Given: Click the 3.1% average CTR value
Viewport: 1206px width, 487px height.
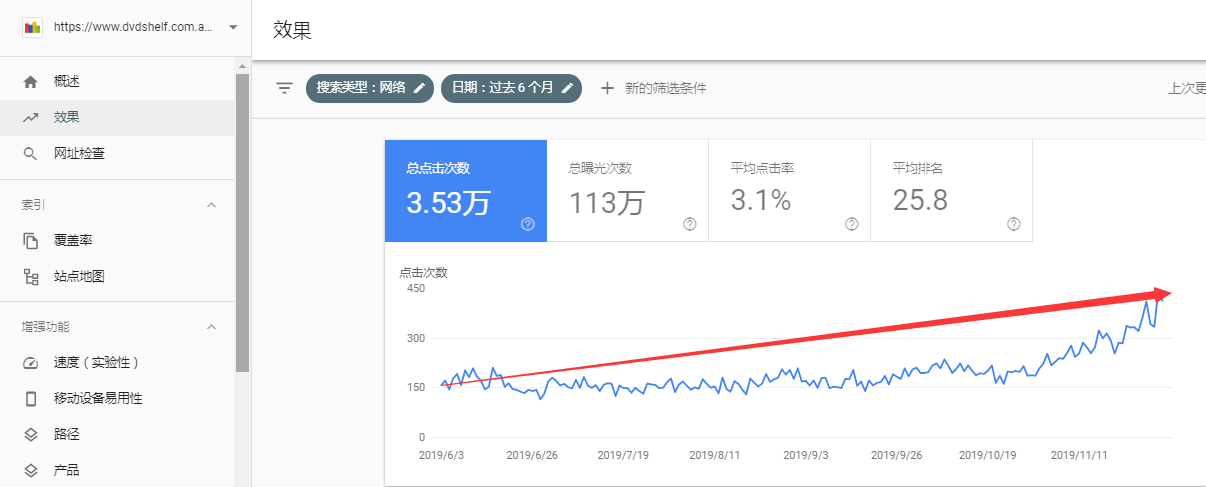Looking at the screenshot, I should (761, 201).
